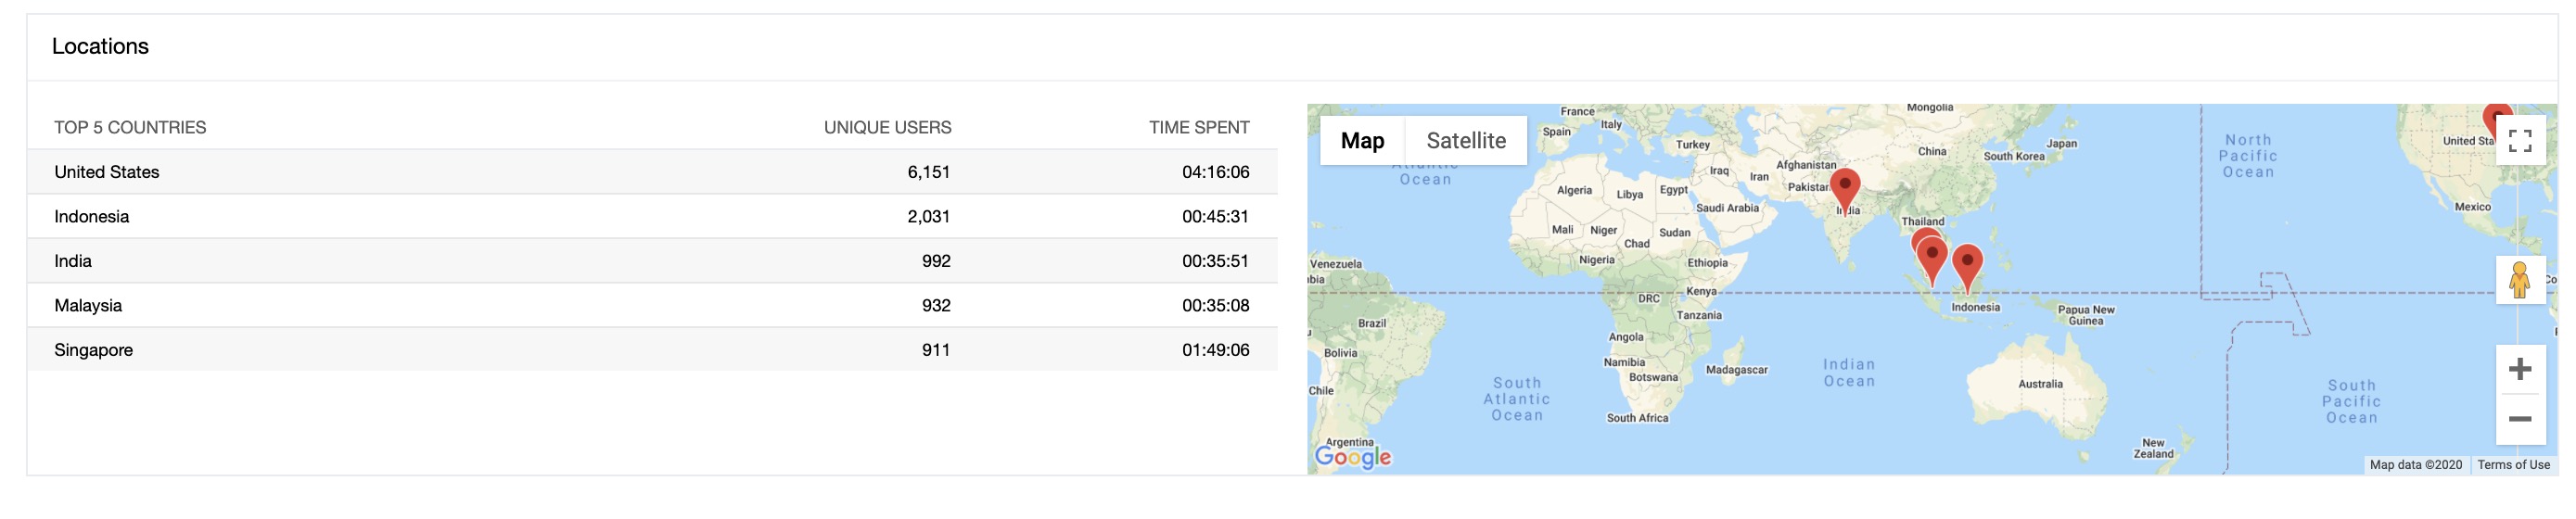This screenshot has width=2576, height=519.
Task: Click the Time Spent column header
Action: 1198,128
